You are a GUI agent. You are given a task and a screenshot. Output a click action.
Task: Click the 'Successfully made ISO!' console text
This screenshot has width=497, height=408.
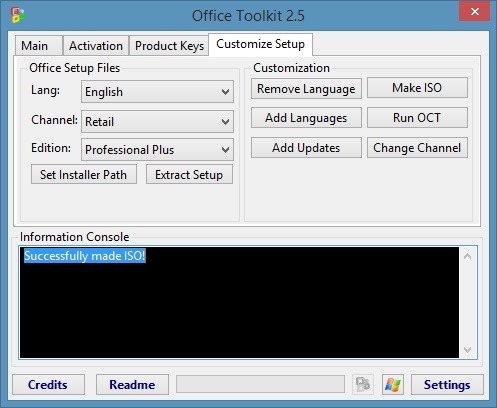85,256
